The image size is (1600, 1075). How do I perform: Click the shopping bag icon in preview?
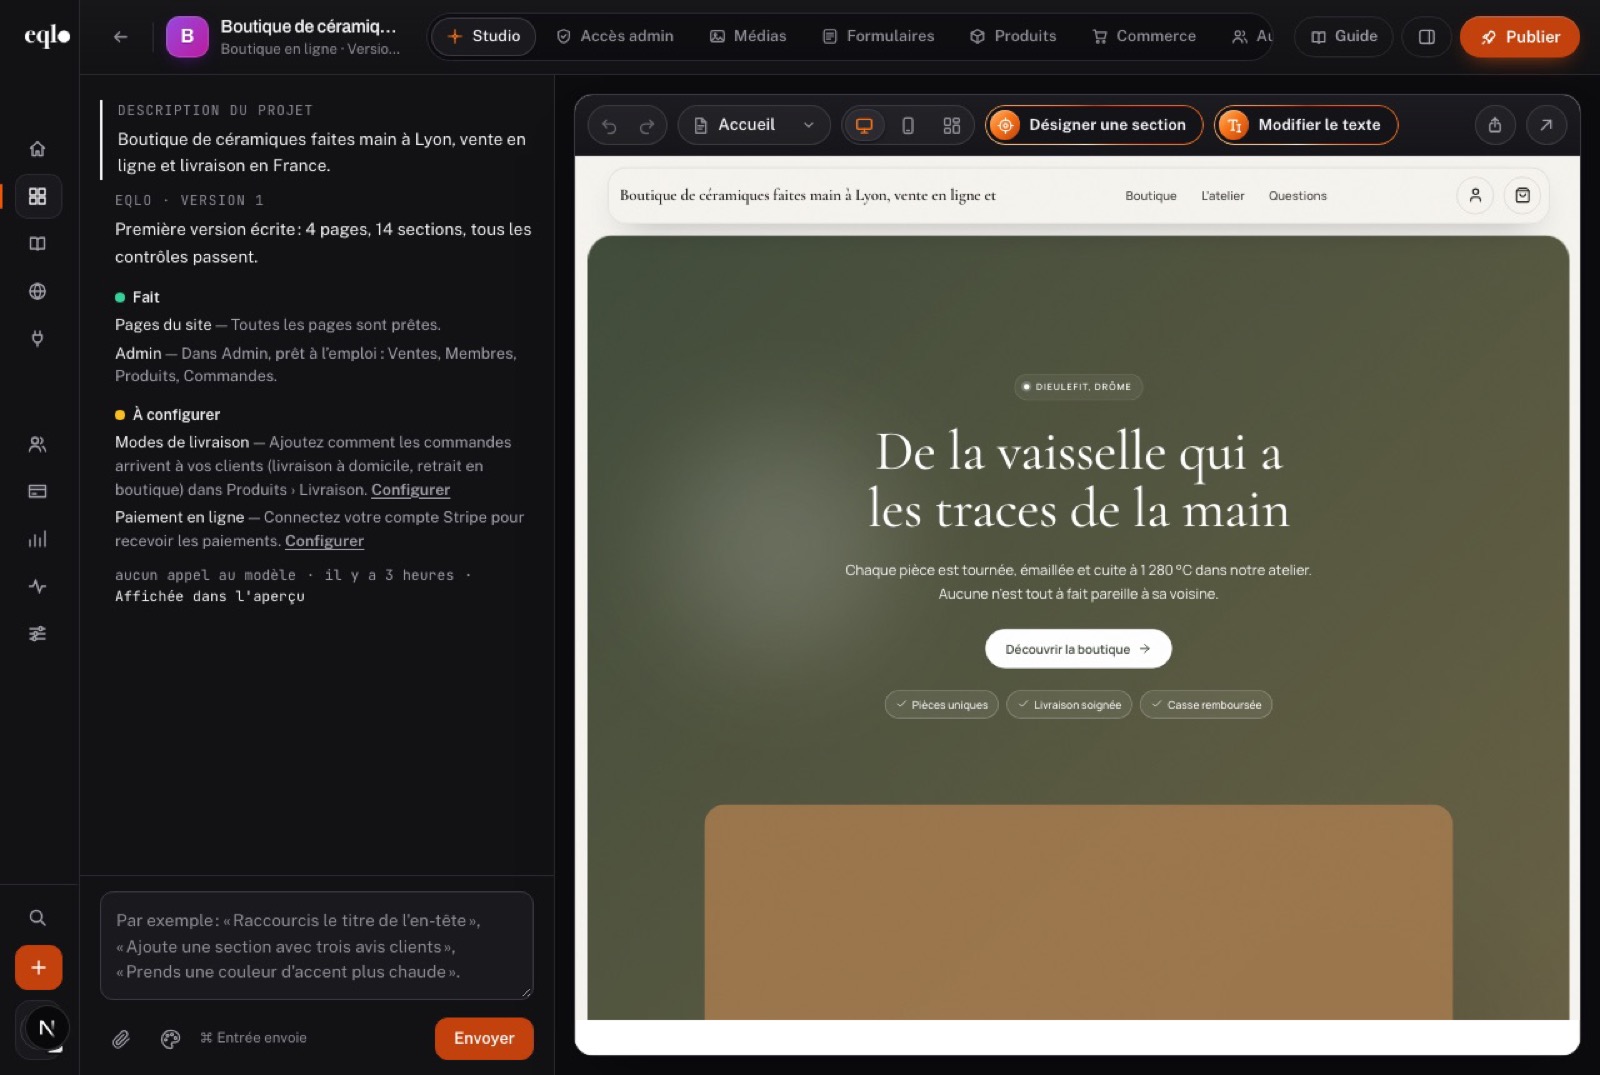pos(1522,196)
